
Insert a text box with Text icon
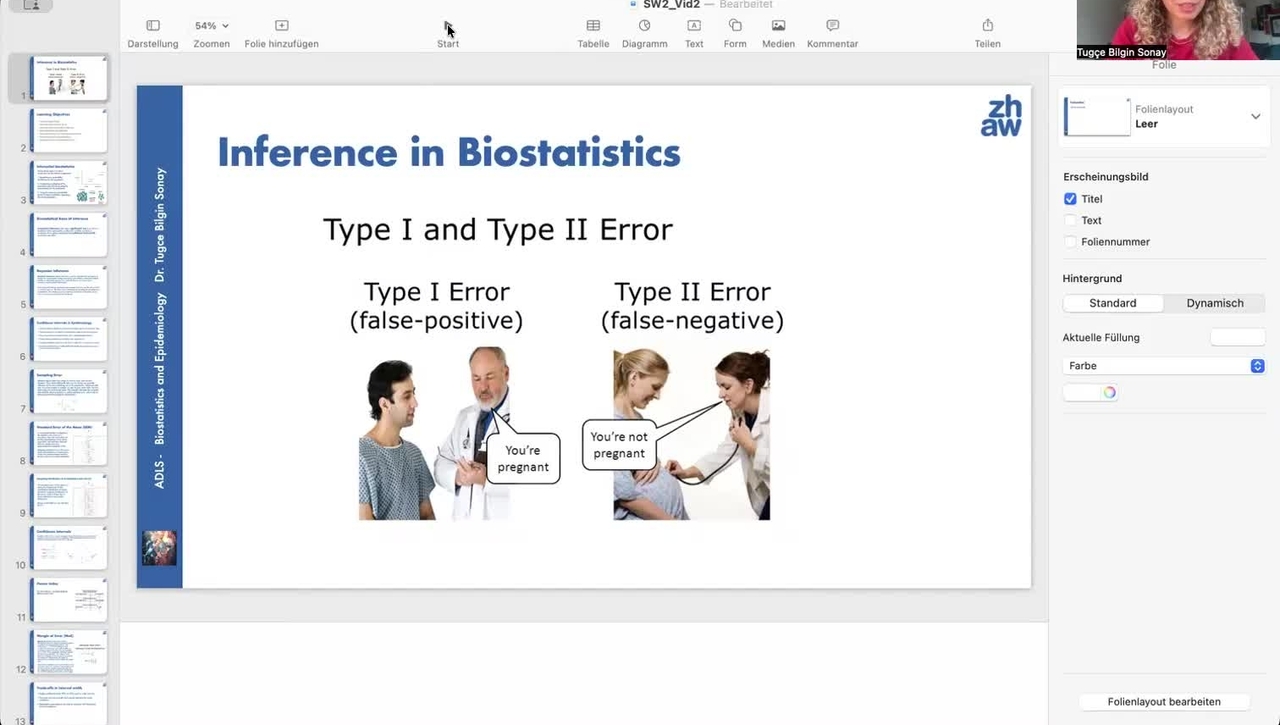[694, 26]
